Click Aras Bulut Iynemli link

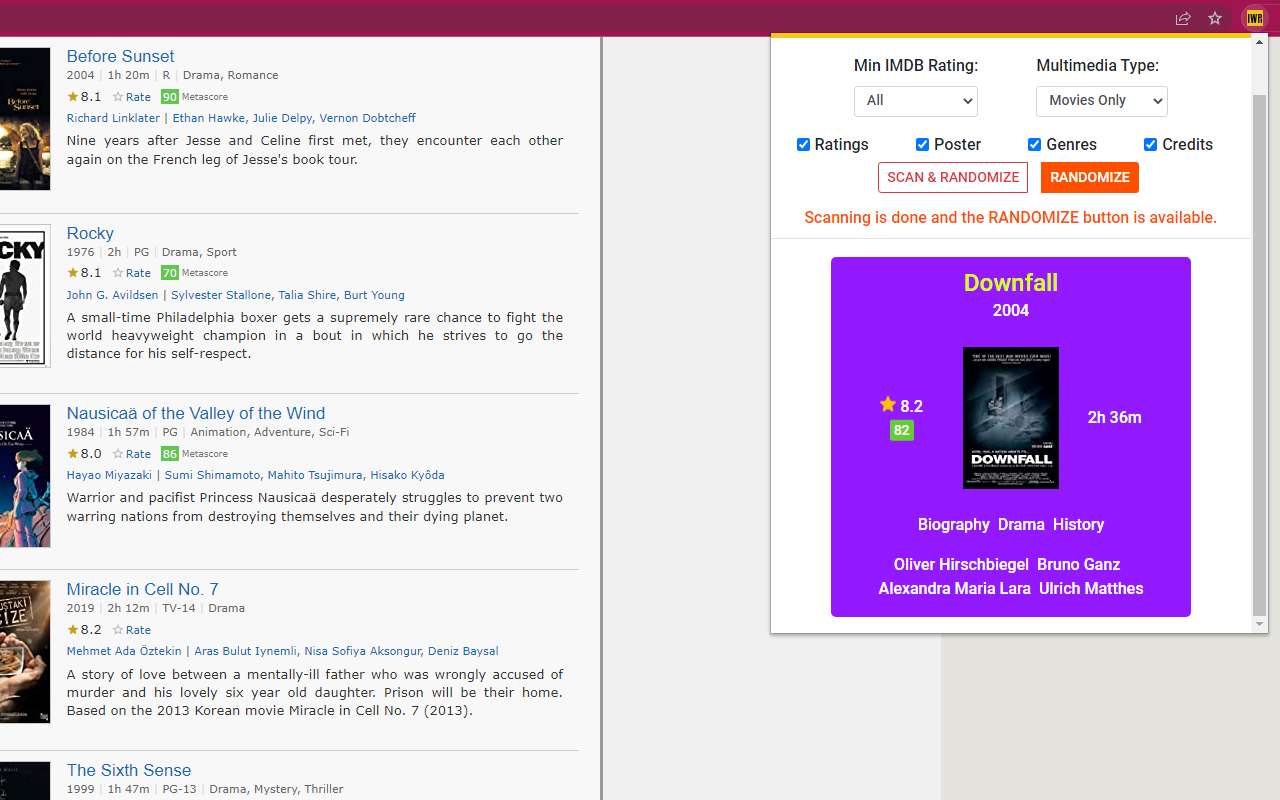click(x=245, y=651)
